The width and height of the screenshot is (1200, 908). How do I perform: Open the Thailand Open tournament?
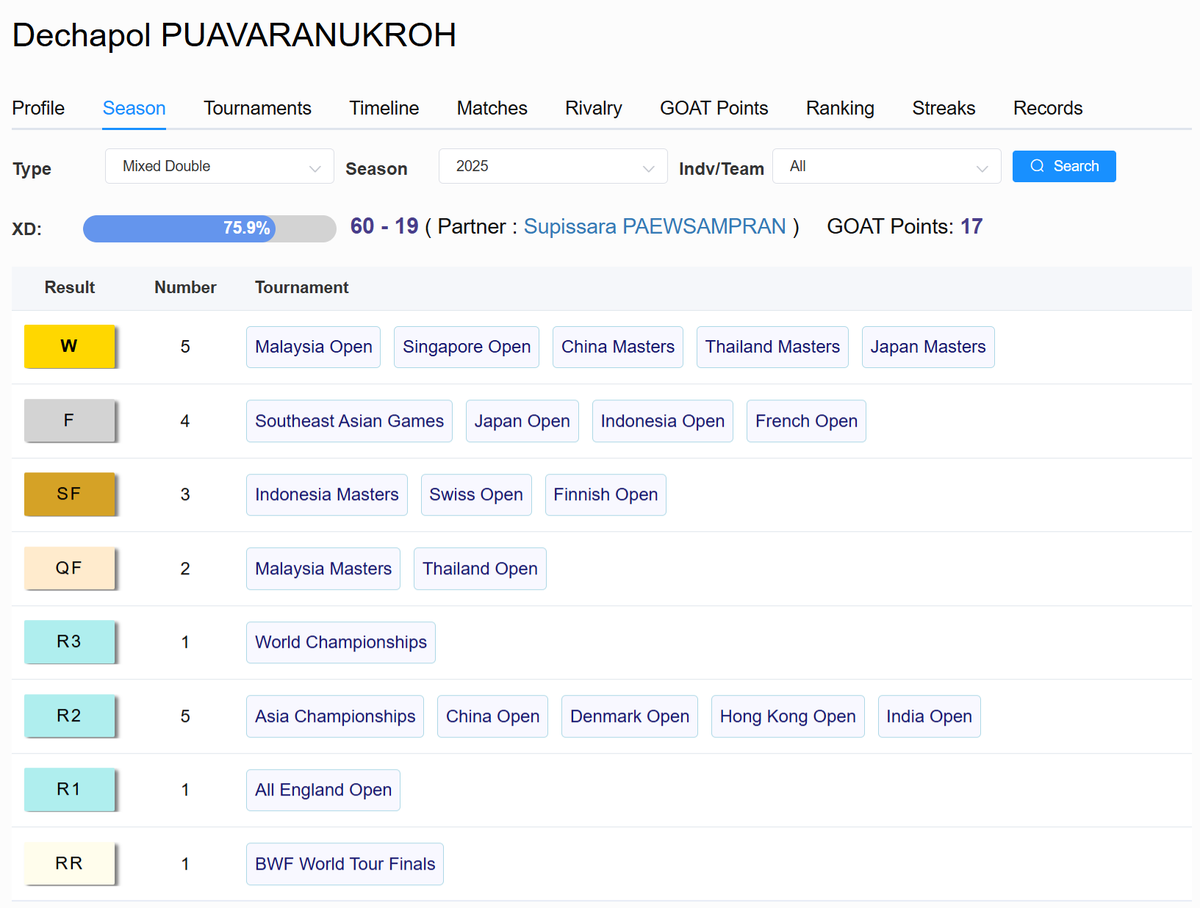(480, 568)
